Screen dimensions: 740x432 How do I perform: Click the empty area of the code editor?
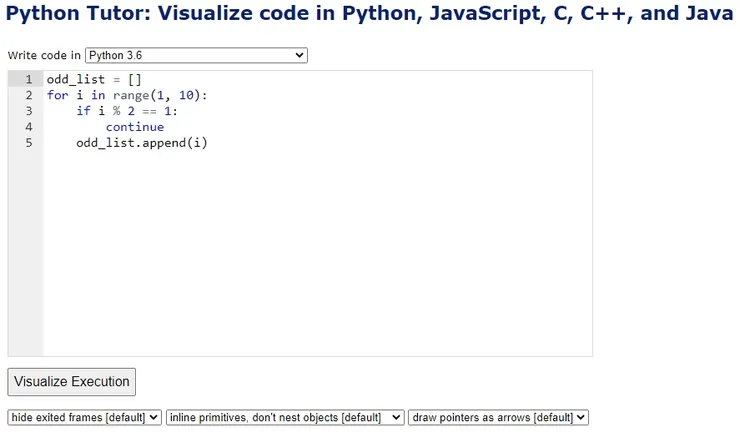320,260
